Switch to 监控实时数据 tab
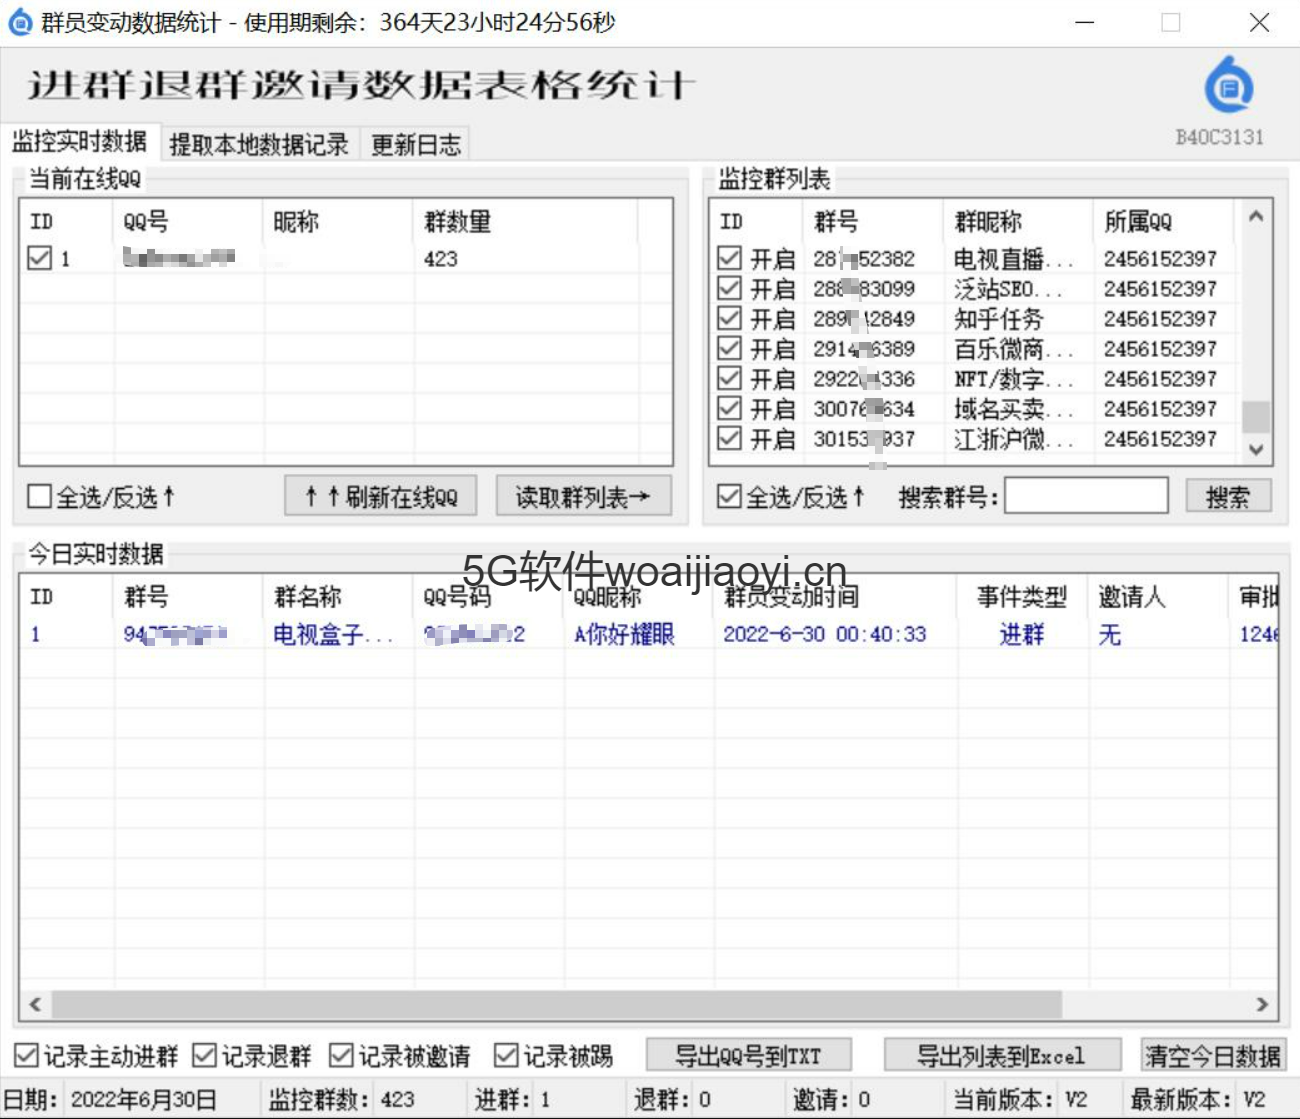 [79, 142]
